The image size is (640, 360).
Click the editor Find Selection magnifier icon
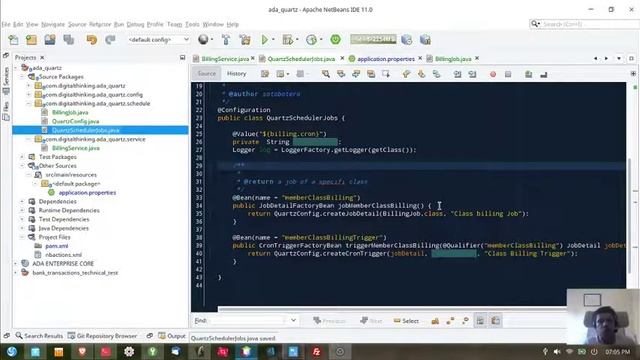click(x=325, y=74)
